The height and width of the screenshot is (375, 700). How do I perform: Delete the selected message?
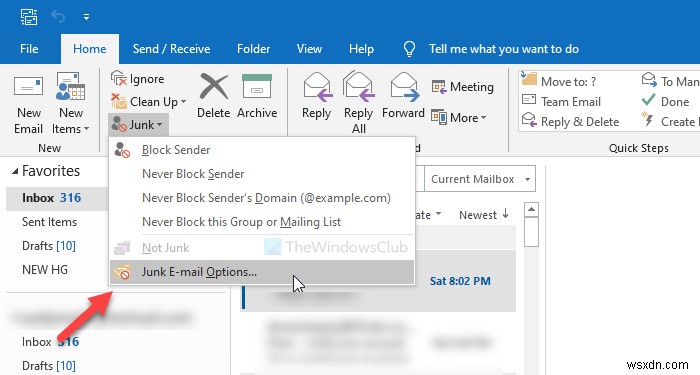pos(213,96)
